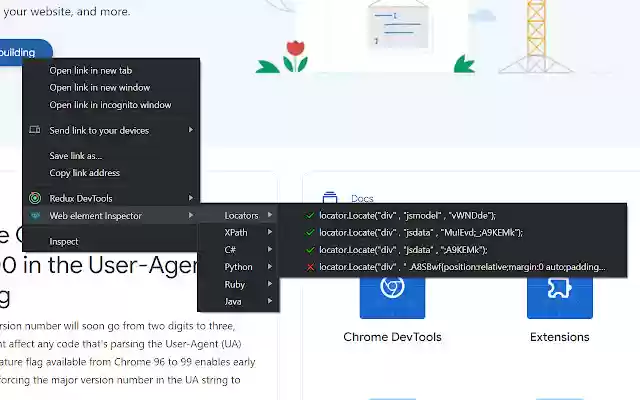Click the Docs icon
Viewport: 640px width, 400px height.
330,197
